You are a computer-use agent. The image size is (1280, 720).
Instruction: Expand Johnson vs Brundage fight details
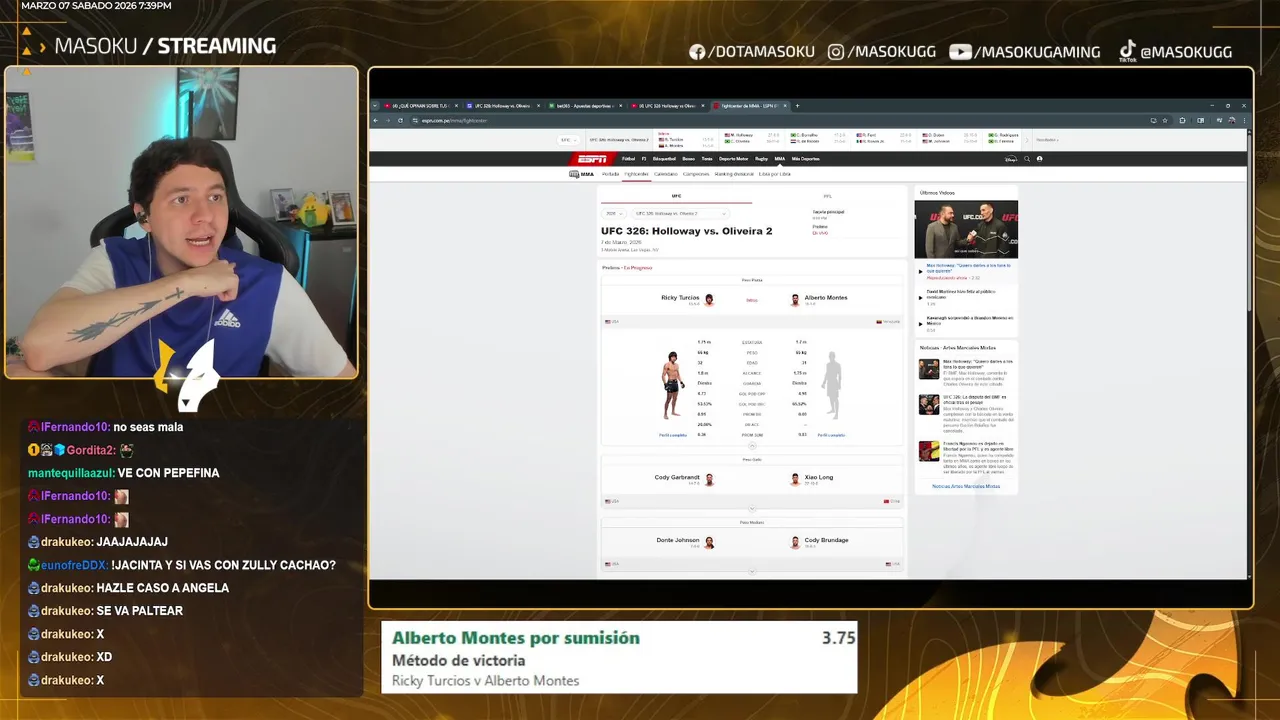click(x=752, y=571)
